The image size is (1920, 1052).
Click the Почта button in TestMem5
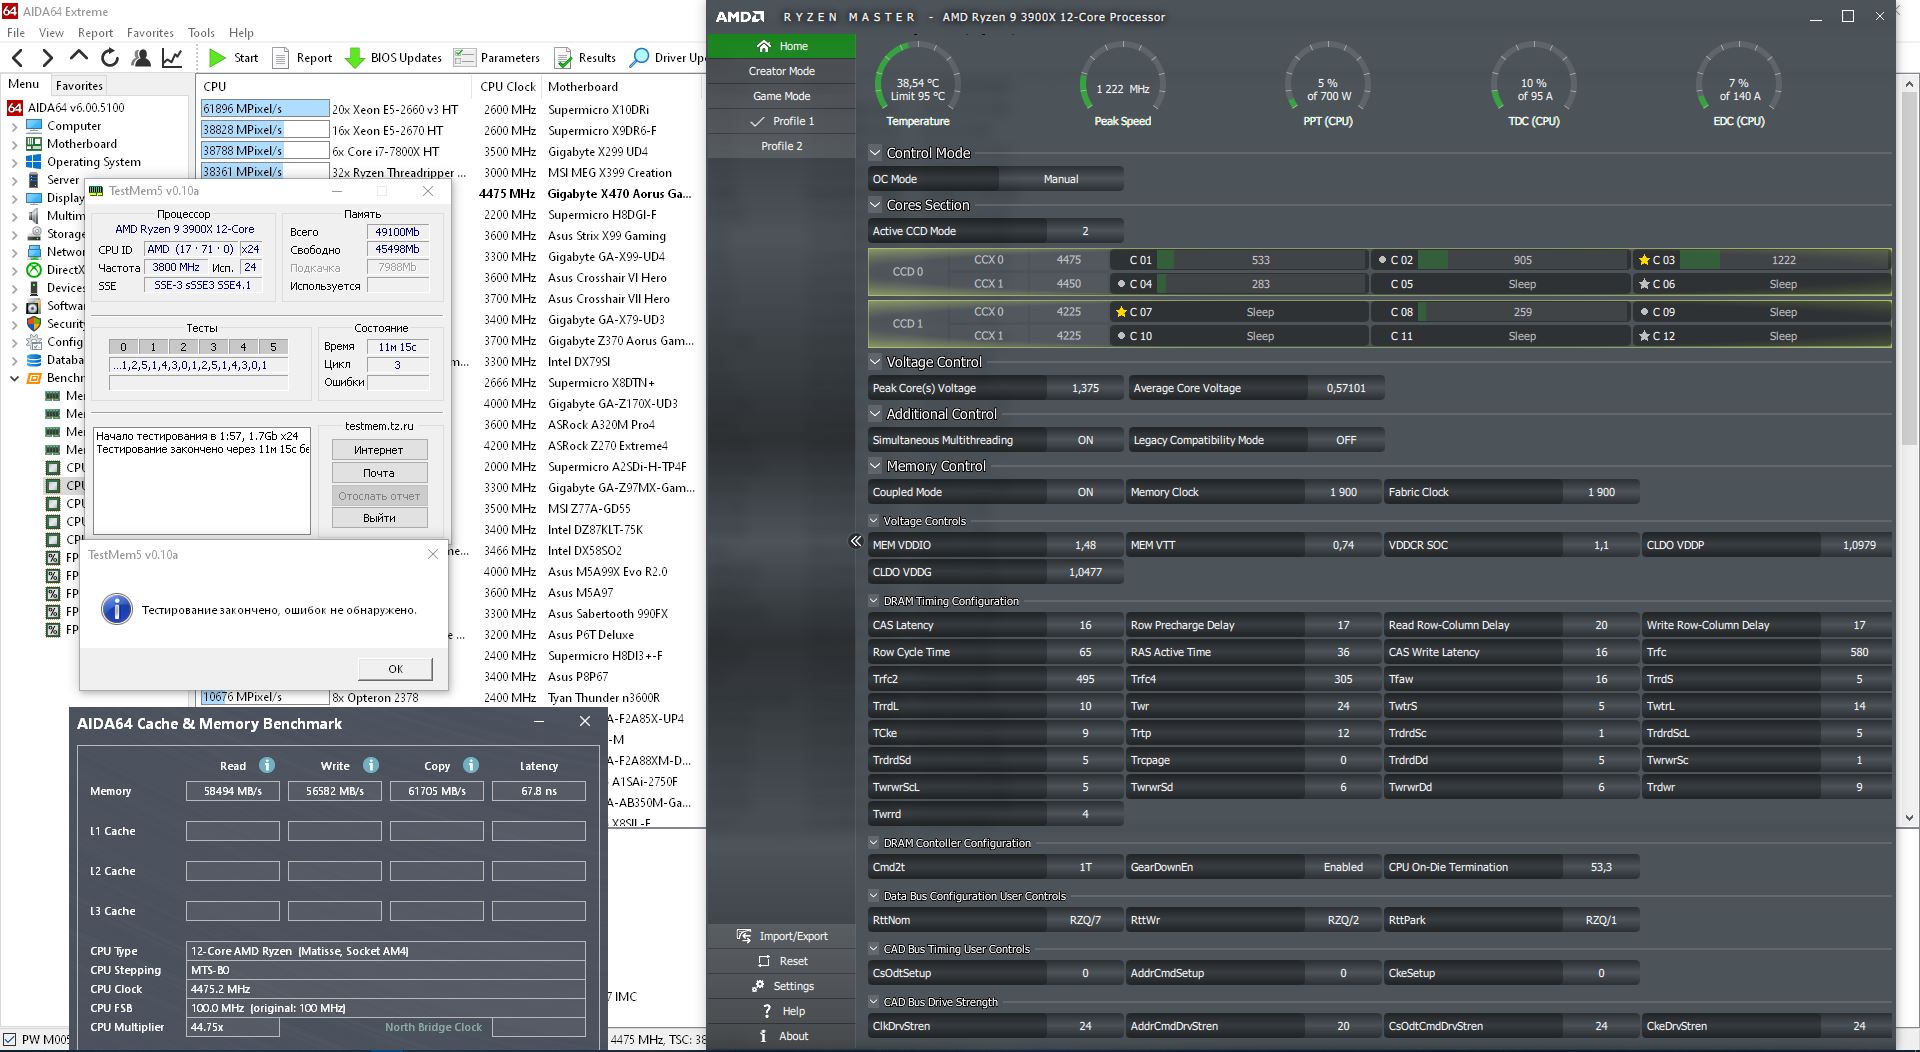pos(379,473)
